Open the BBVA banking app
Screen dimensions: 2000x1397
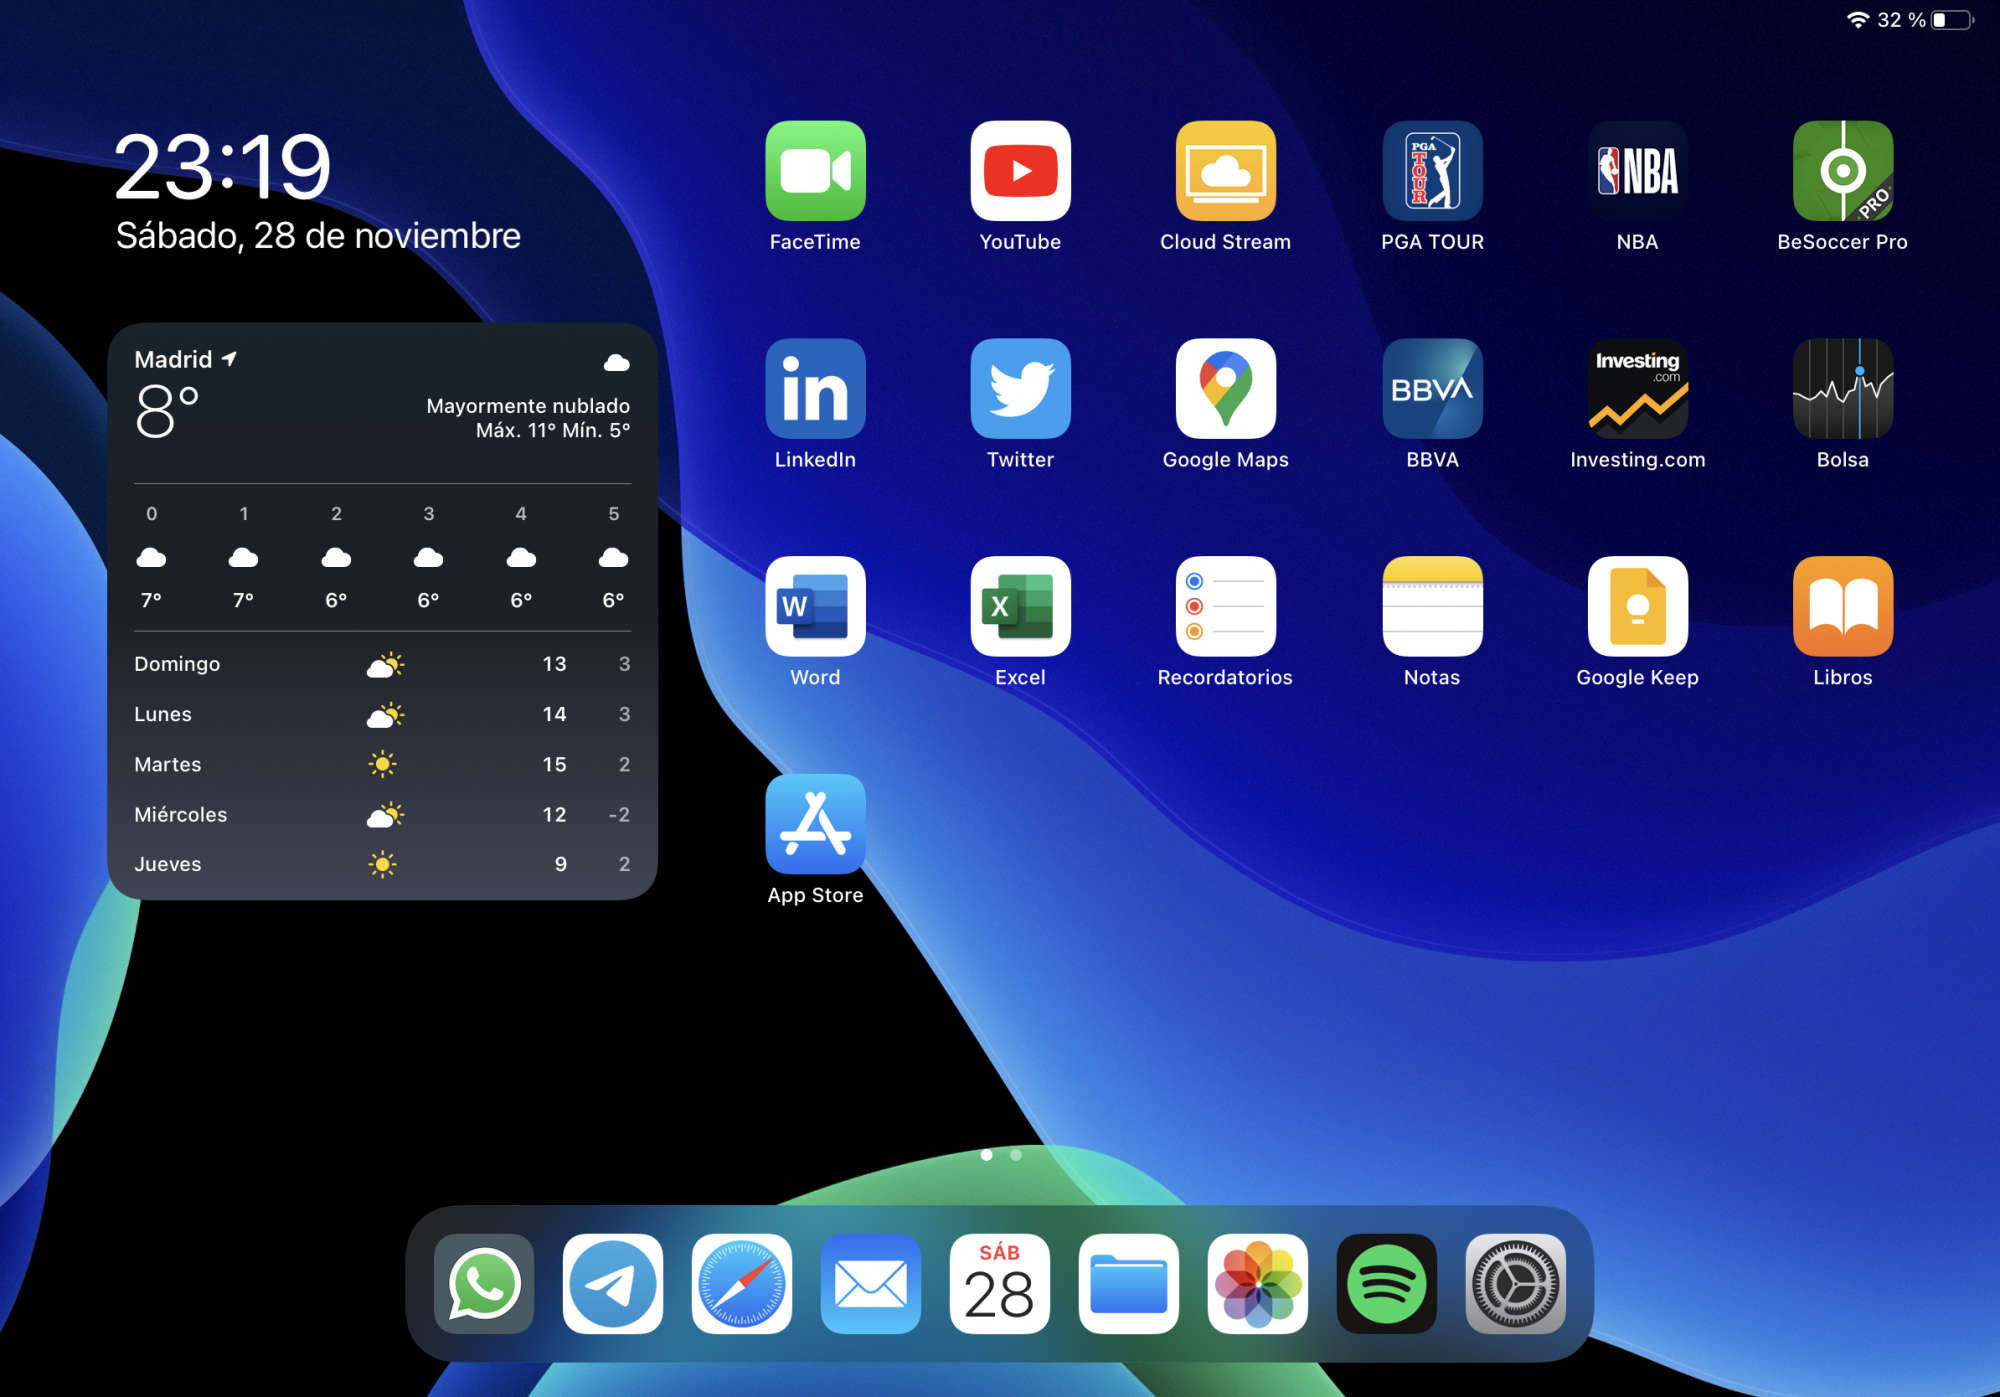tap(1432, 389)
